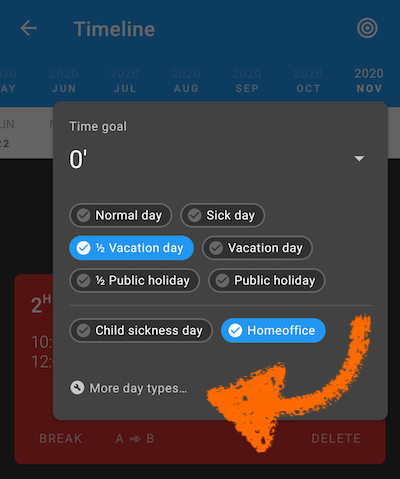Image resolution: width=400 pixels, height=479 pixels.
Task: Click the BREAK button
Action: 61,439
